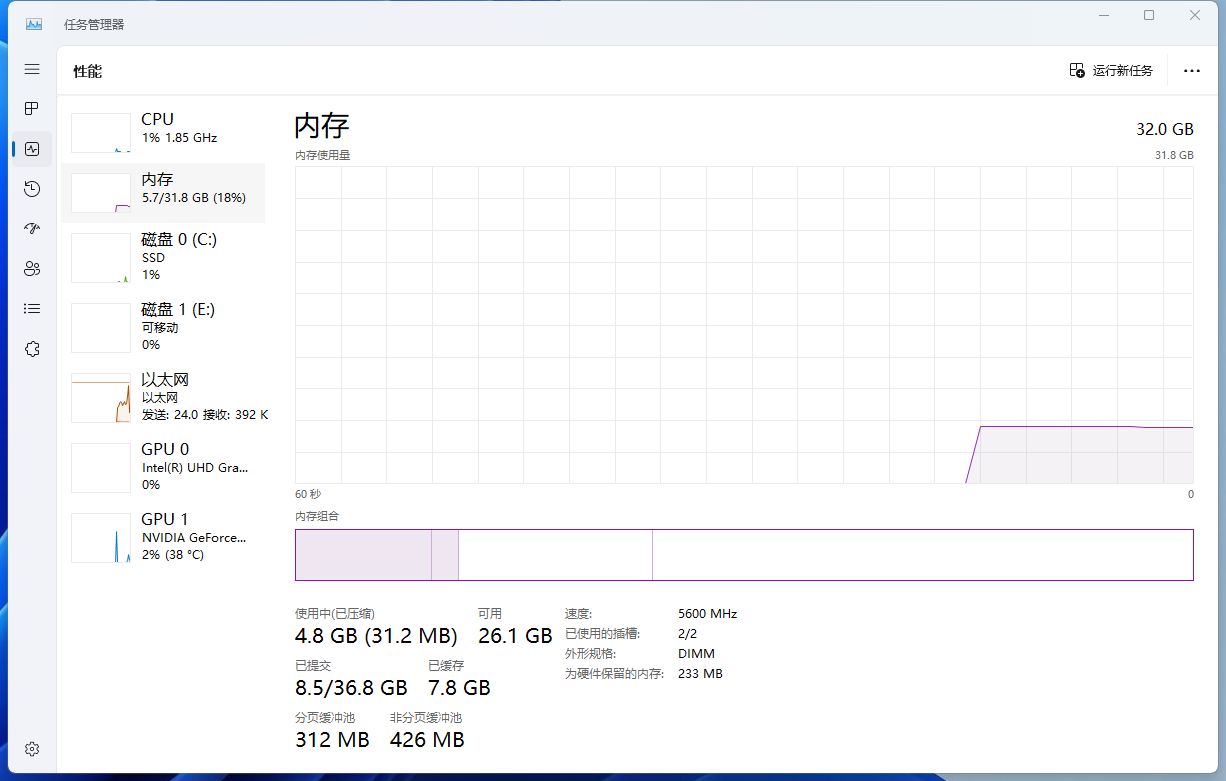Select GPU 0 Intel UHD Graphics panel
Image resolution: width=1226 pixels, height=781 pixels.
[x=165, y=467]
